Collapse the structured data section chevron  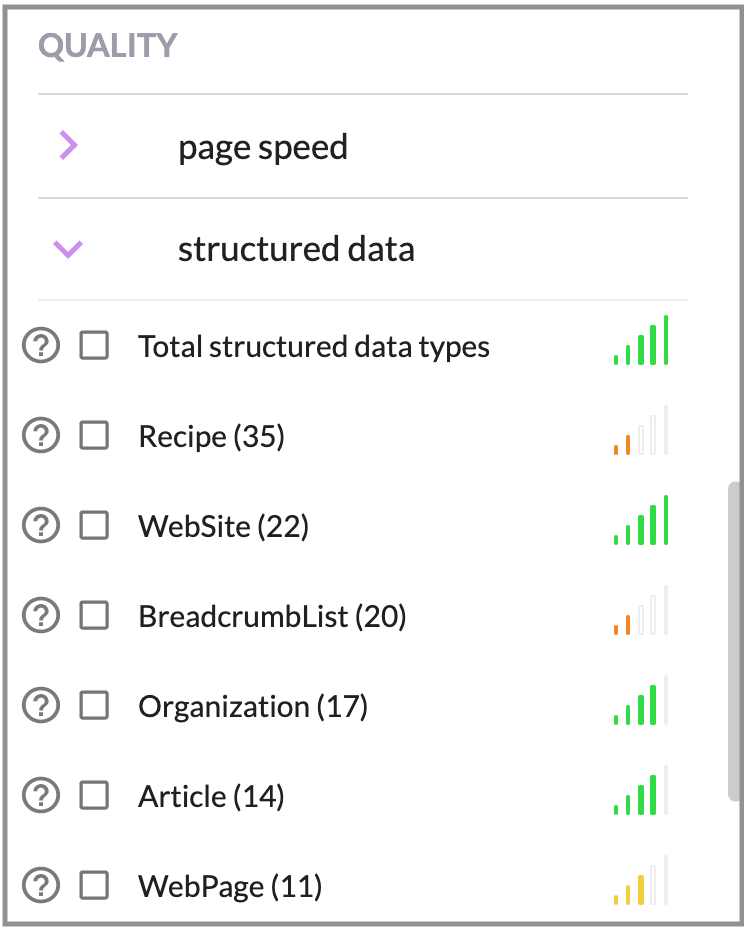[68, 249]
